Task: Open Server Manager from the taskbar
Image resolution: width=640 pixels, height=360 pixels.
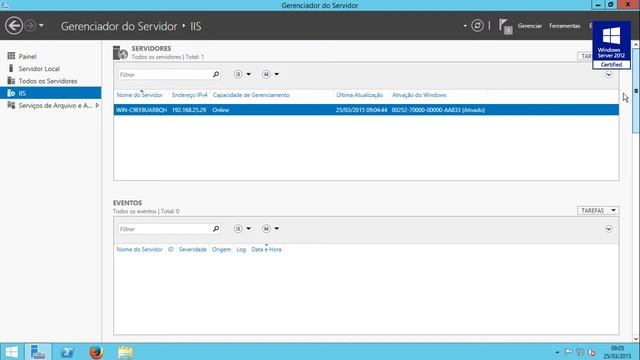Action: [38, 352]
